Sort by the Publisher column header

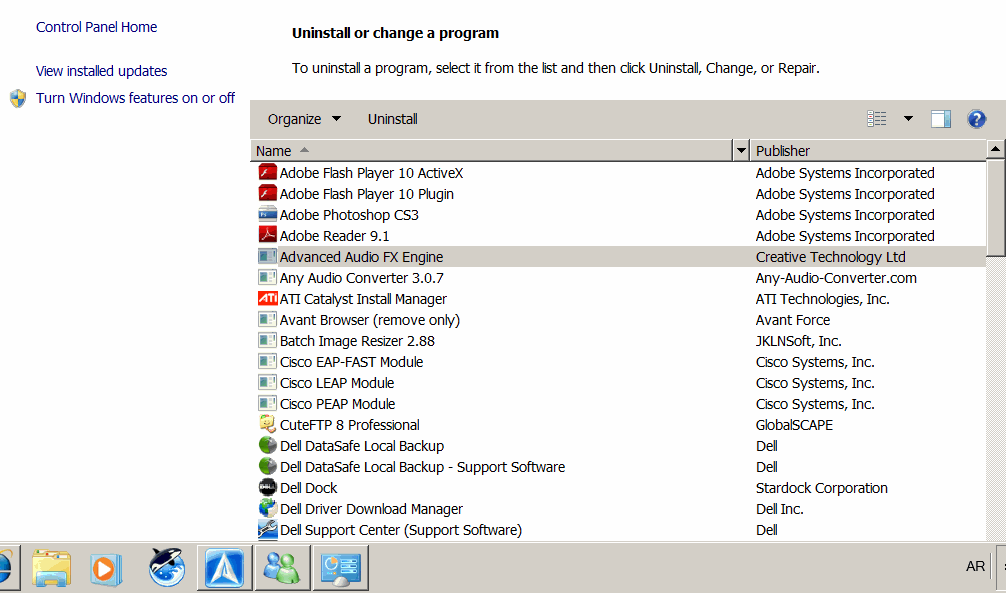coord(867,151)
